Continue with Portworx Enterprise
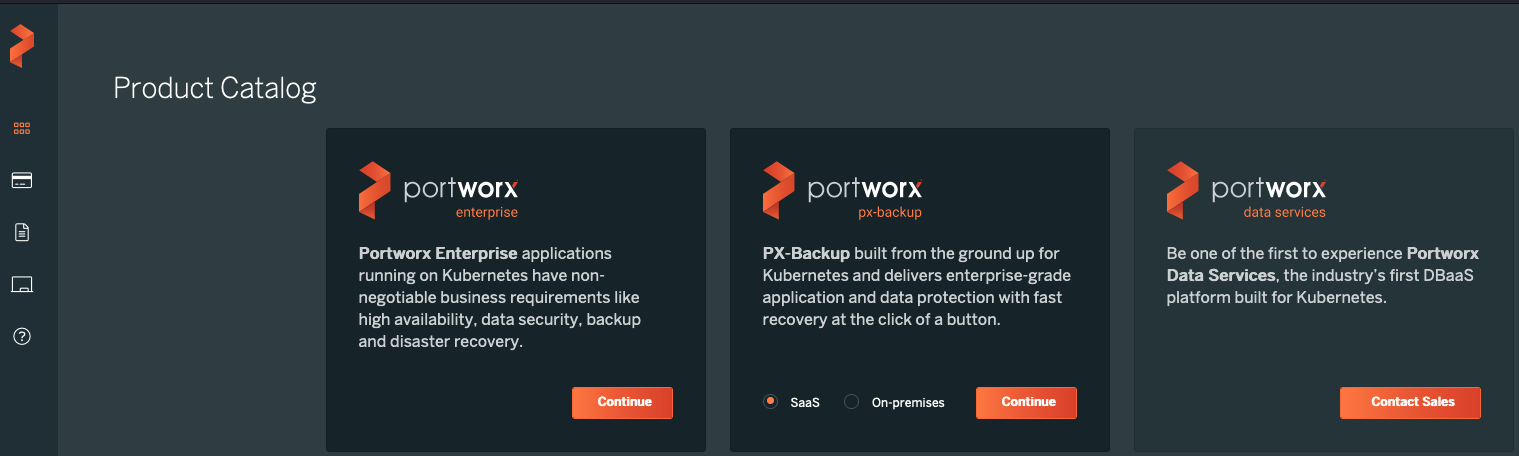Viewport: 1519px width, 456px height. pyautogui.click(x=623, y=402)
